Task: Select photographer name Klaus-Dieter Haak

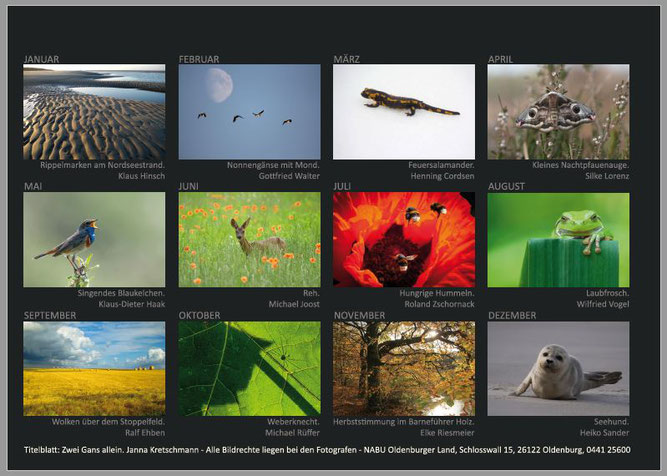Action: pos(131,304)
